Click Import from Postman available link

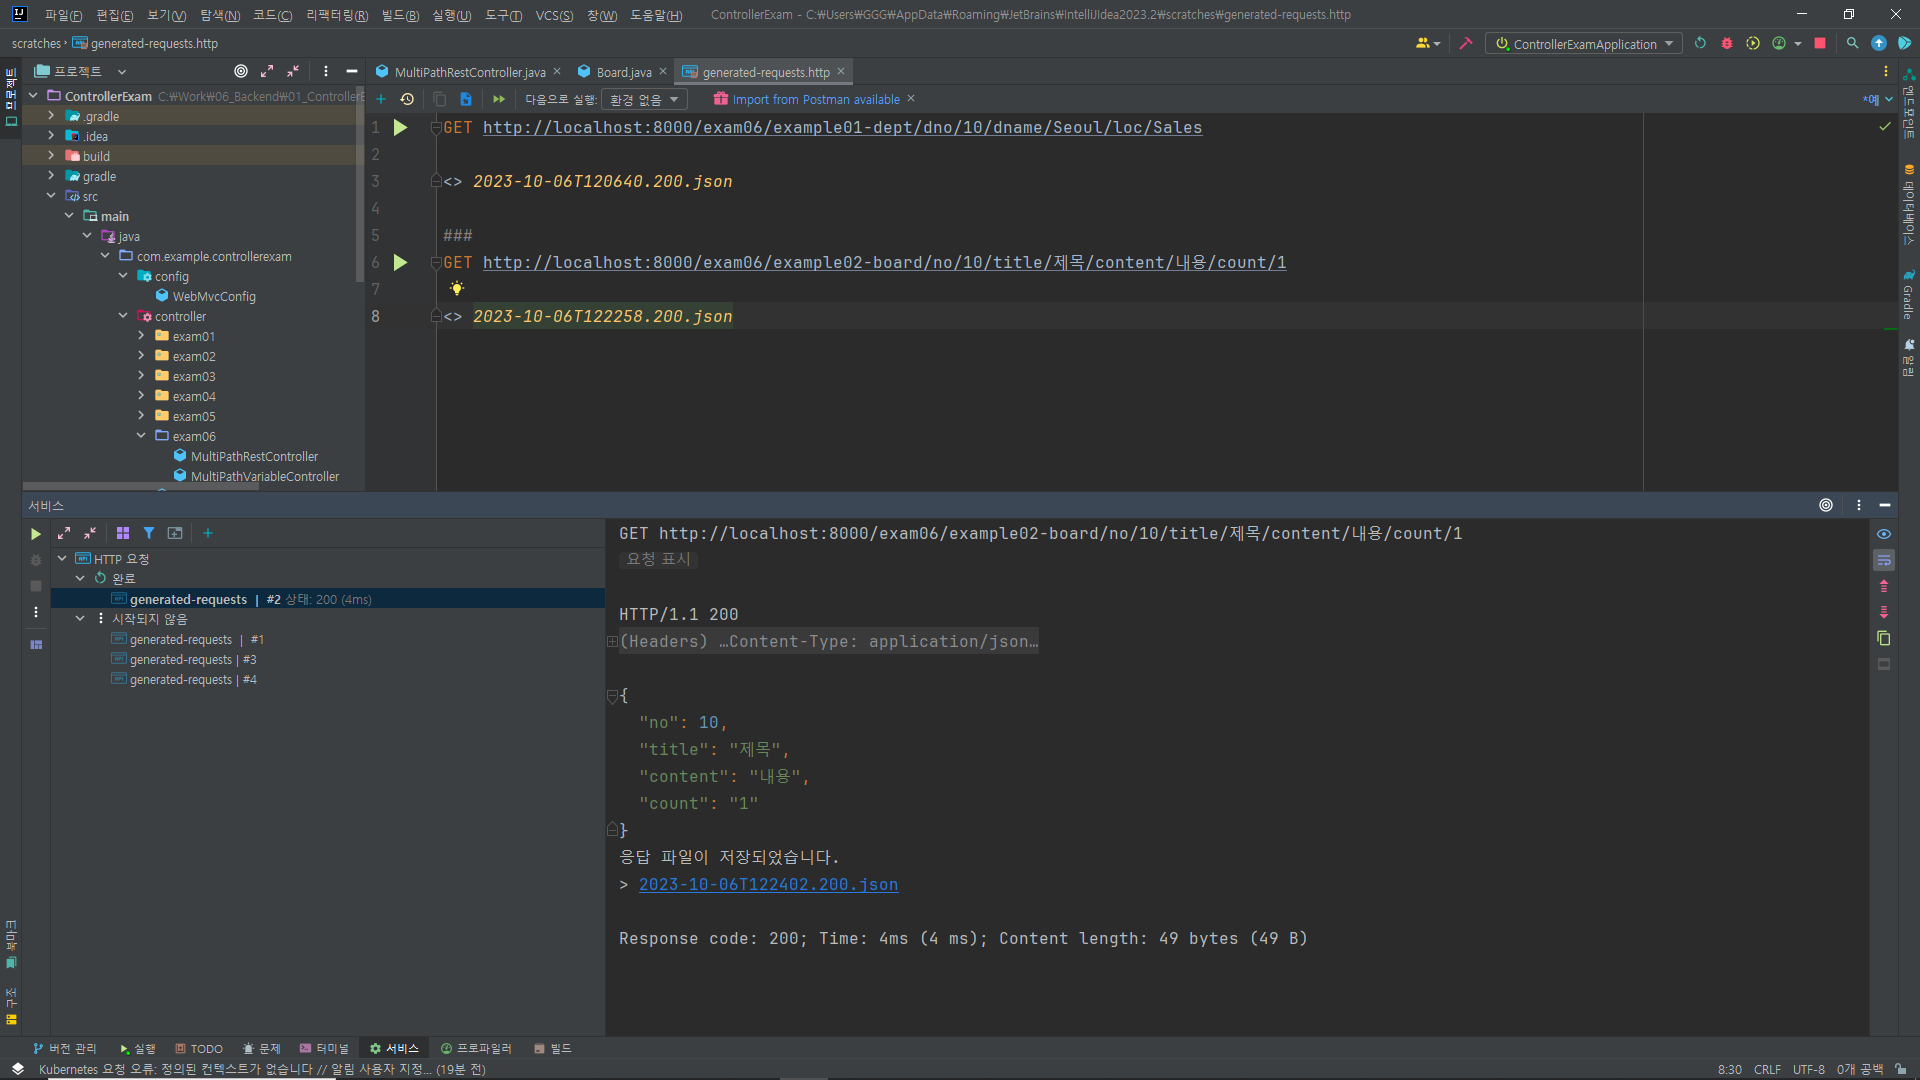click(815, 100)
